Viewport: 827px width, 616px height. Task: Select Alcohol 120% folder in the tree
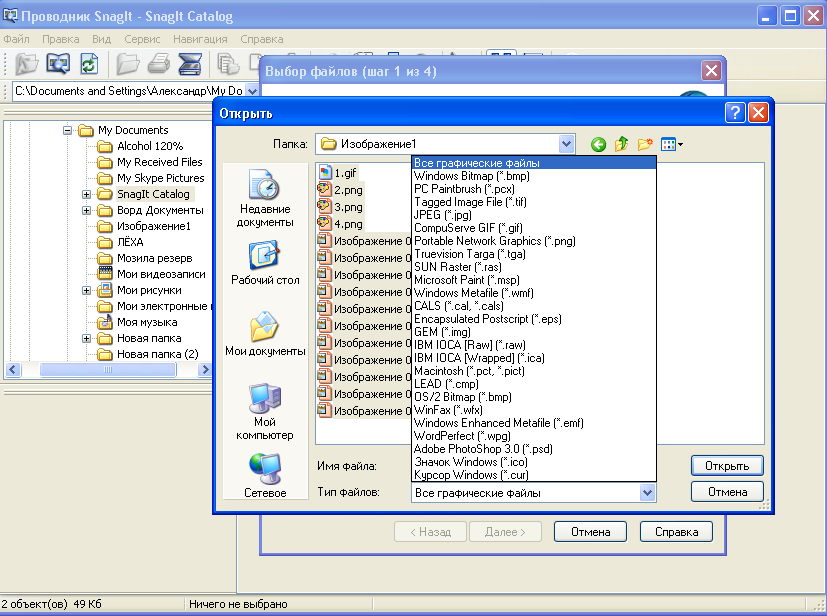click(150, 146)
